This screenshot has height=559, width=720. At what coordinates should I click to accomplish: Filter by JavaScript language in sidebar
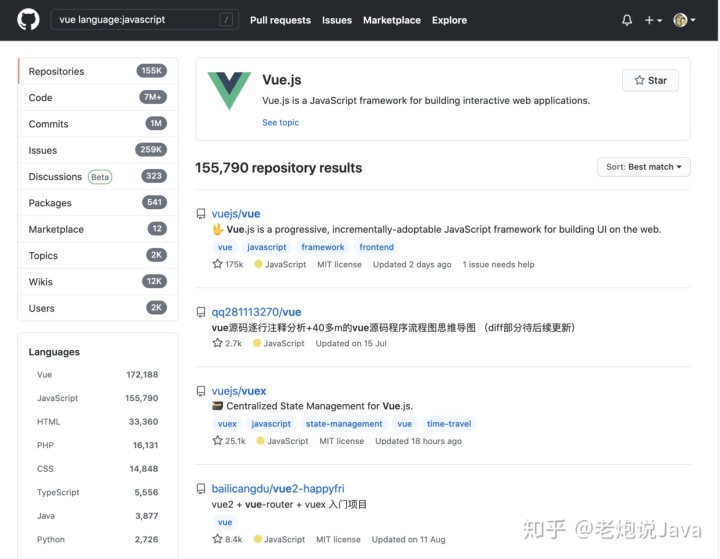pos(97,398)
